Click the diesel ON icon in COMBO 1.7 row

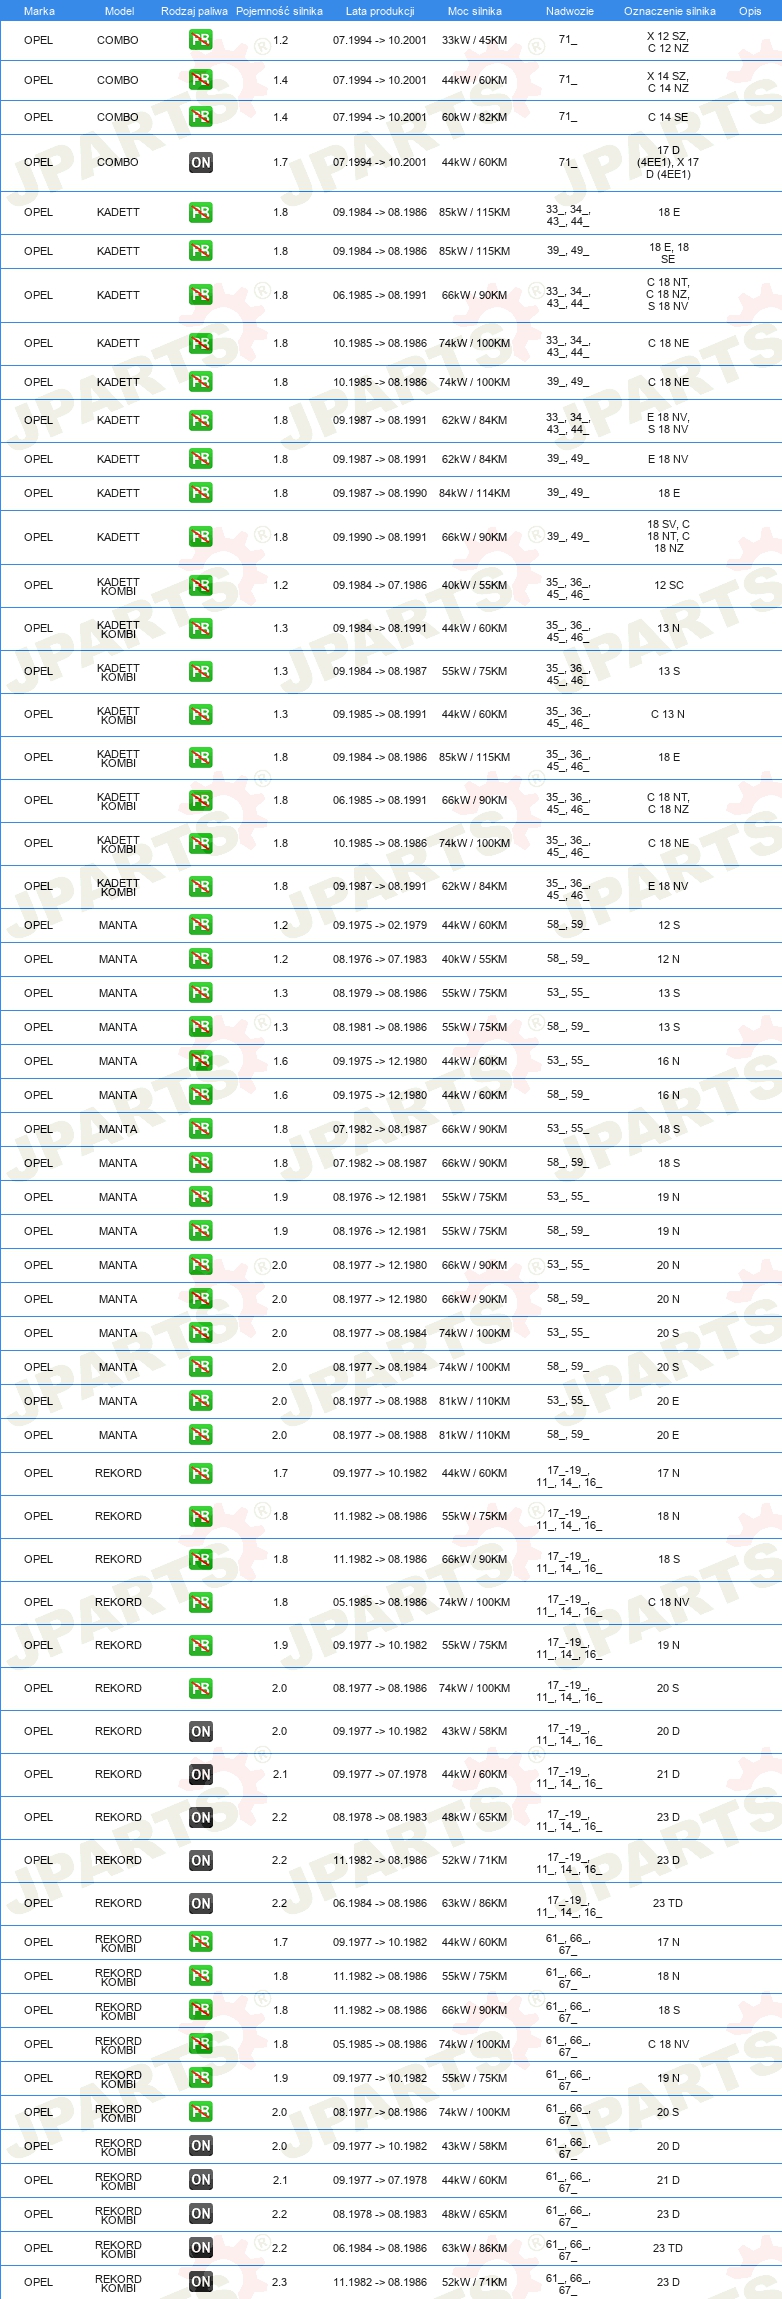201,162
